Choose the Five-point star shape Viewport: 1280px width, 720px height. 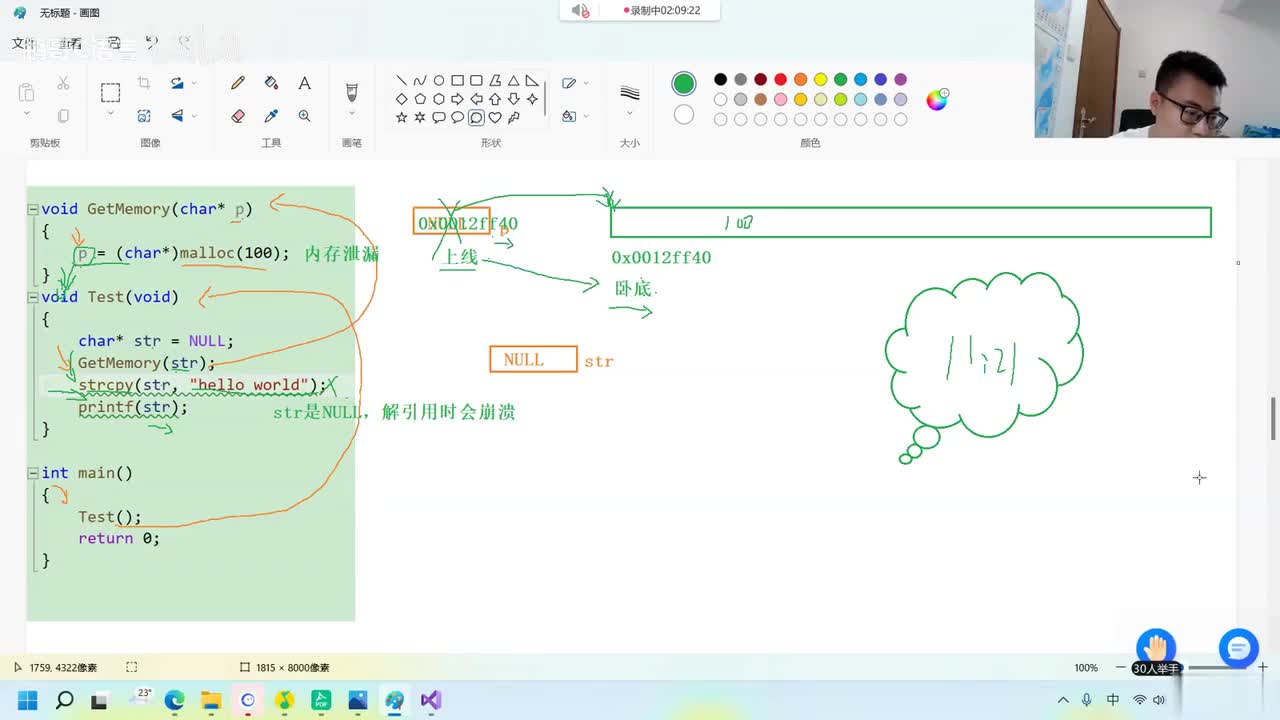coord(401,117)
